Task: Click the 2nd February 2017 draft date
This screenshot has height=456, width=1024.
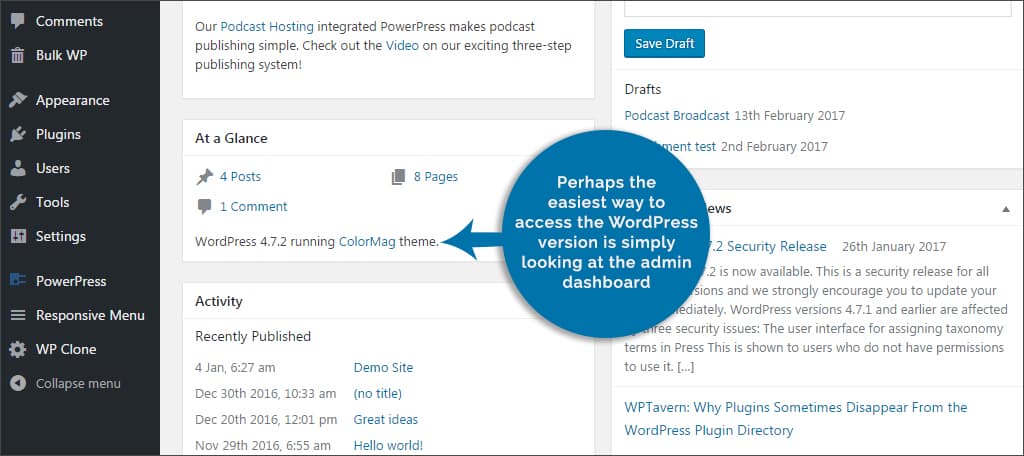Action: 775,147
